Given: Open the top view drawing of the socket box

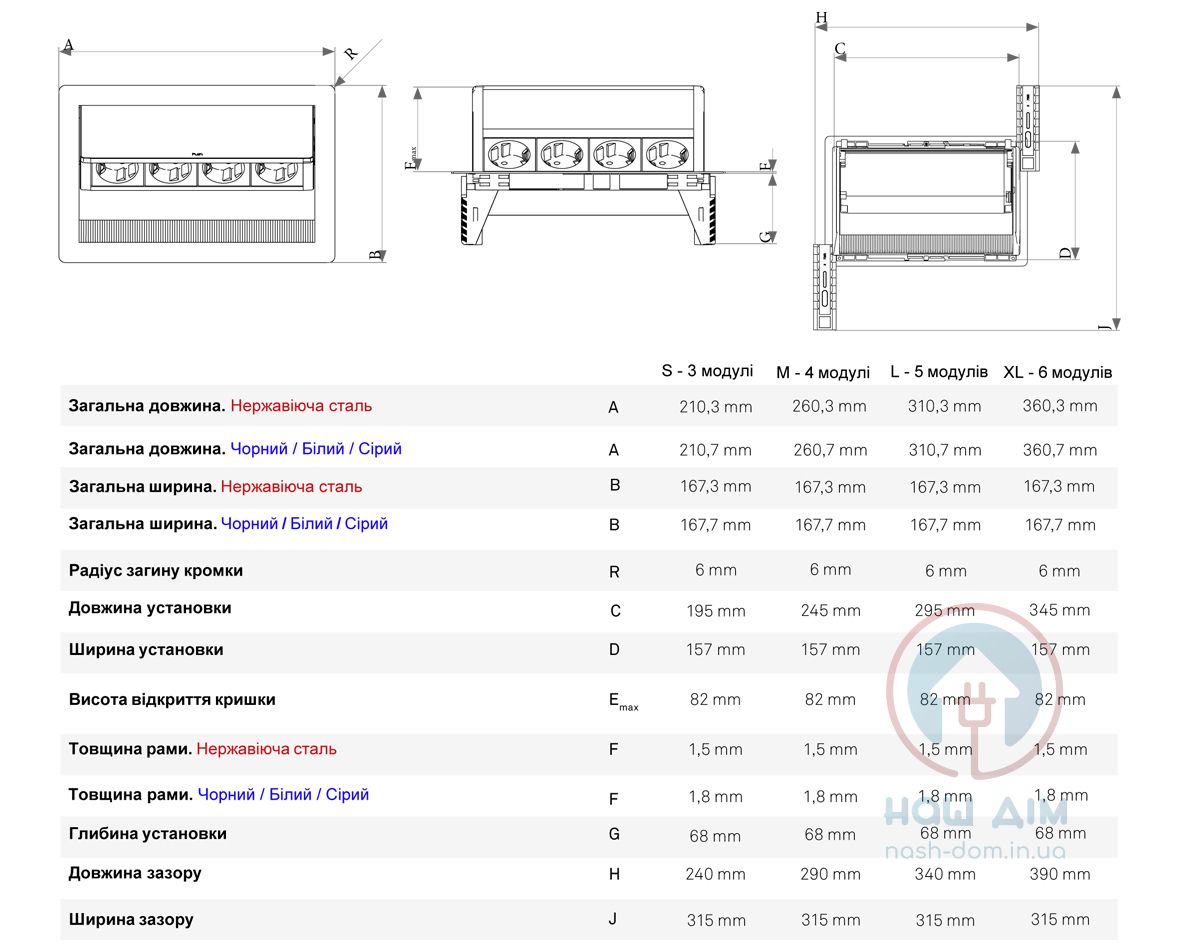Looking at the screenshot, I should pos(196,172).
